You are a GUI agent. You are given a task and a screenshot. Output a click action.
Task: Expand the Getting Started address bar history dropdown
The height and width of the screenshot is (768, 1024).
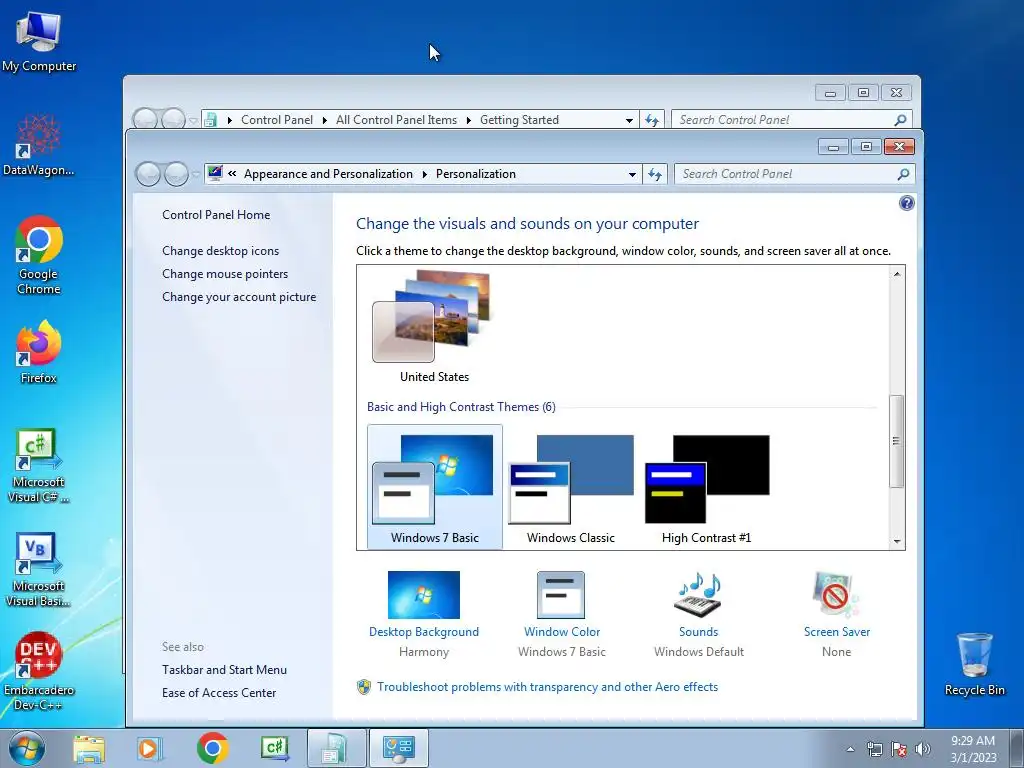pos(629,120)
